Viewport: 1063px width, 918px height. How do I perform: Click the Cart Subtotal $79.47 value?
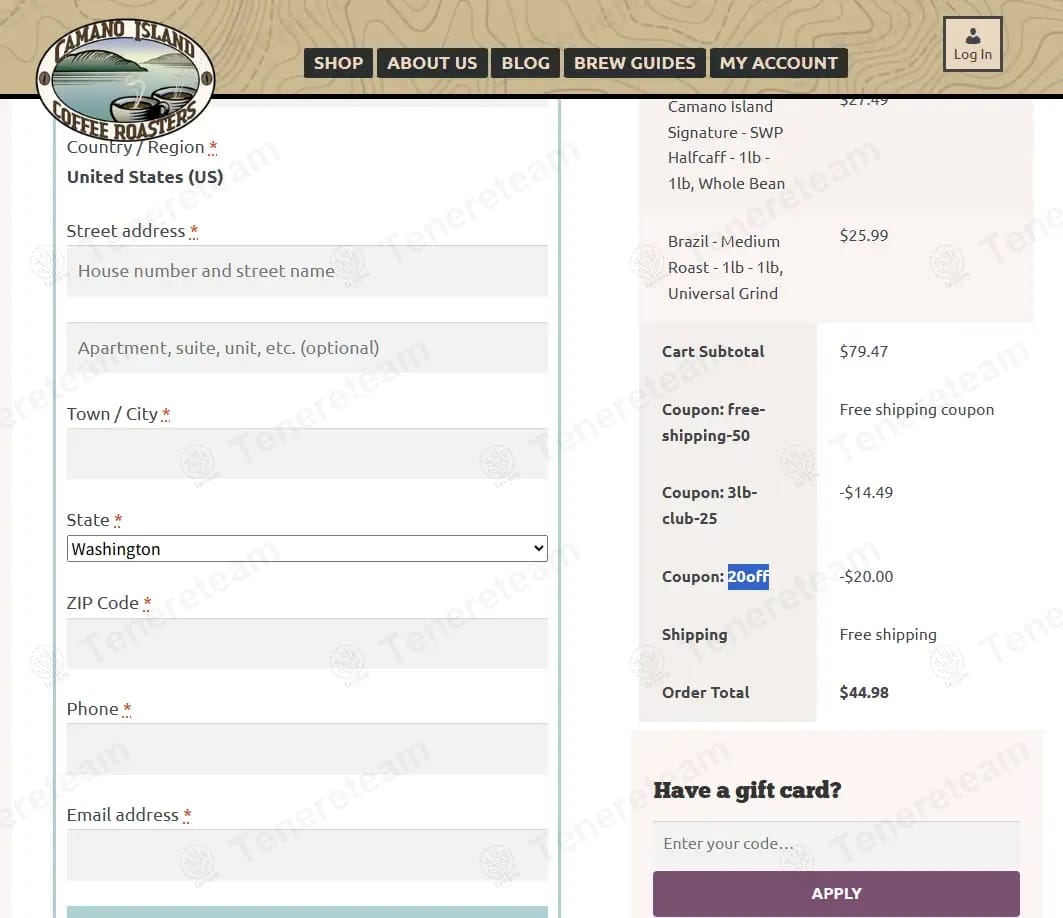pos(864,351)
